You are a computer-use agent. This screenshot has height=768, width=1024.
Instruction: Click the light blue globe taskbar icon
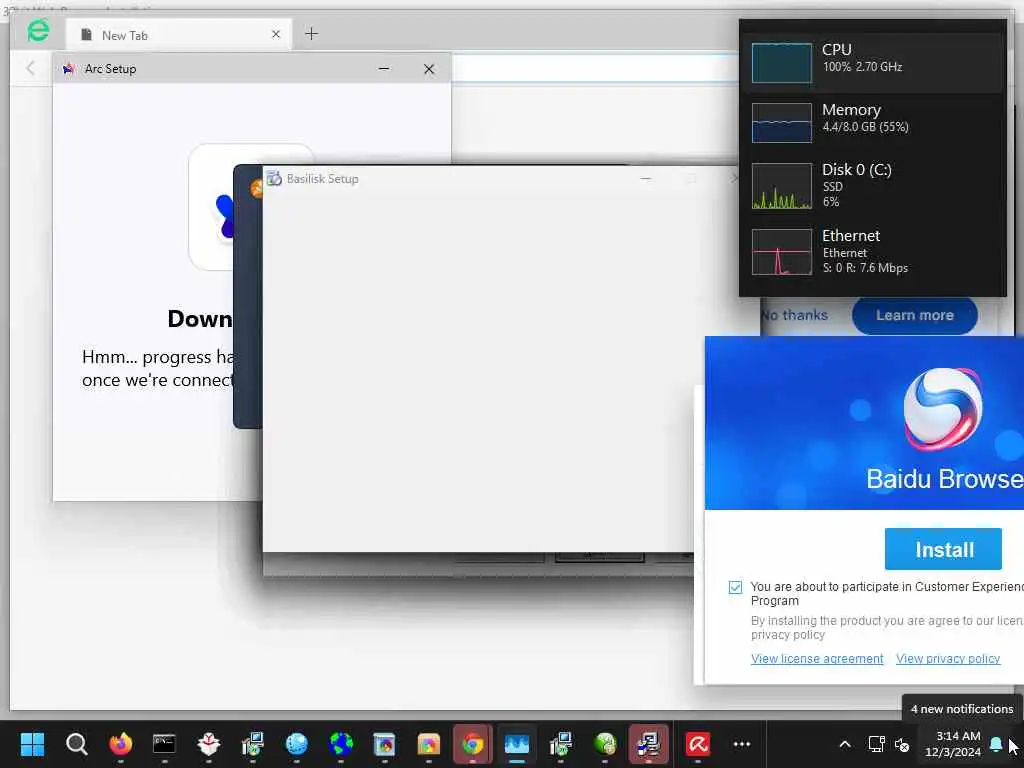coord(296,744)
